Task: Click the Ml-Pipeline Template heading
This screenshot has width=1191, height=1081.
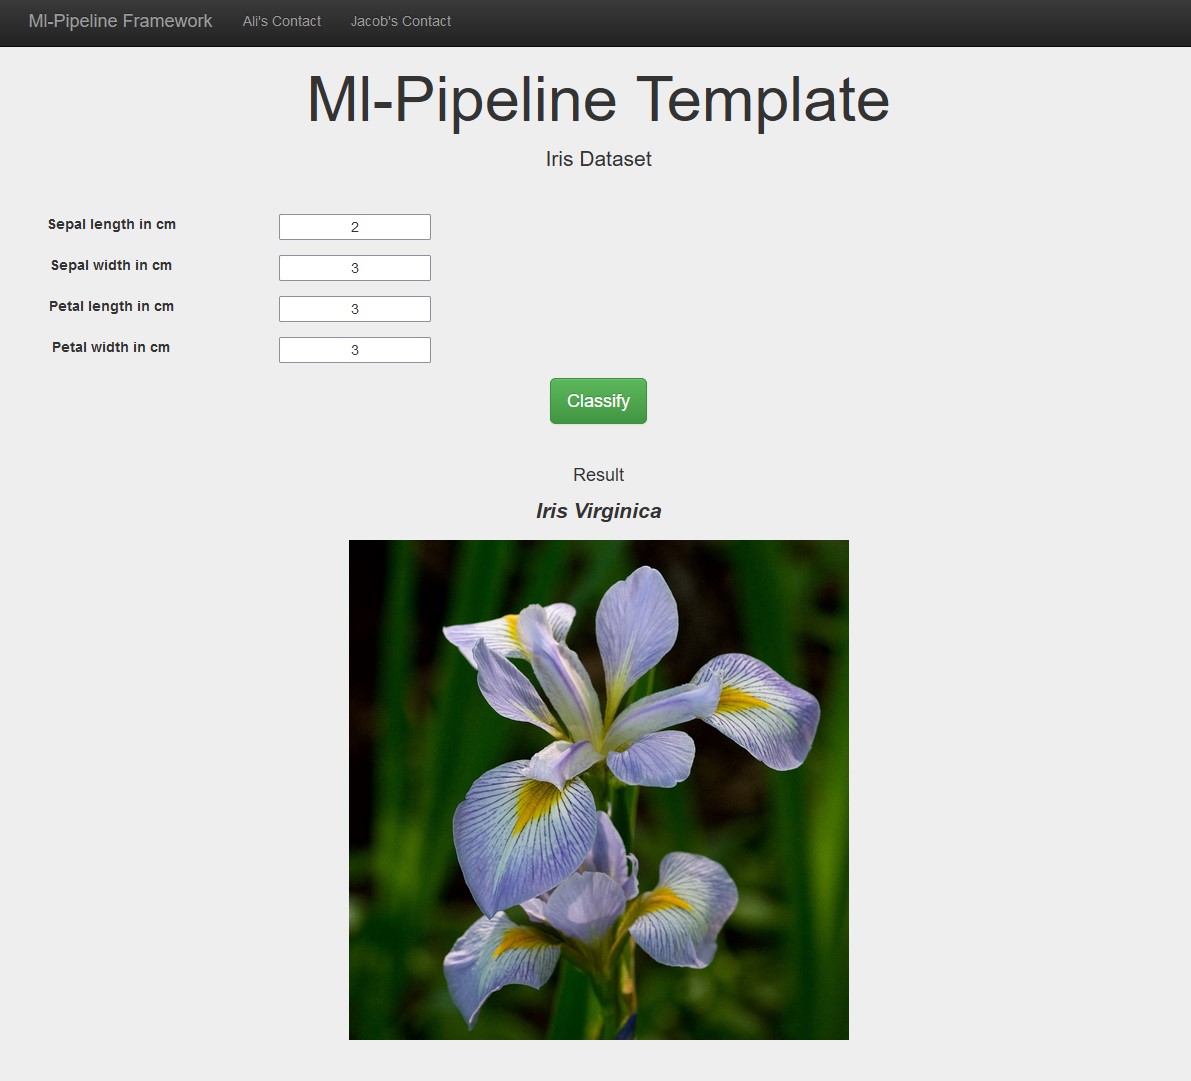Action: coord(597,99)
